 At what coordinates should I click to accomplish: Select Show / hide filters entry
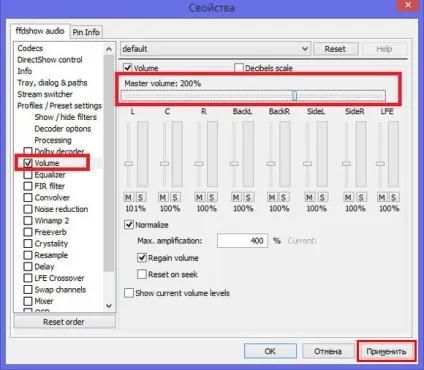pos(66,117)
